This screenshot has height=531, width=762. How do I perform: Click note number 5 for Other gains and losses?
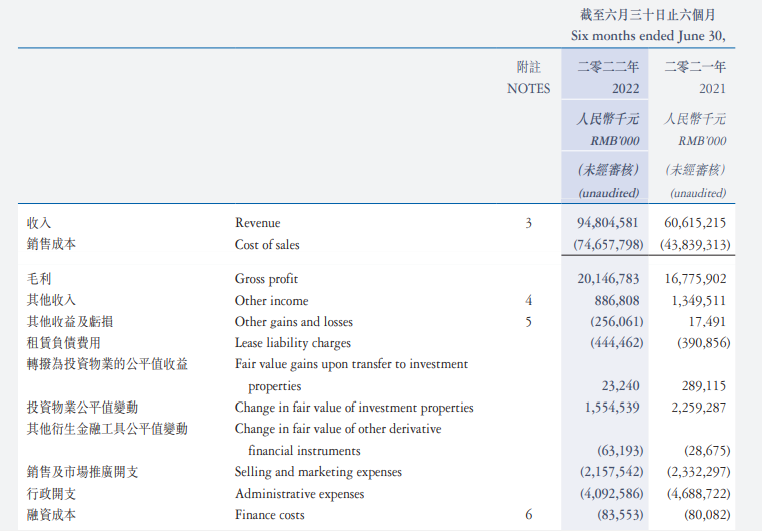point(529,322)
